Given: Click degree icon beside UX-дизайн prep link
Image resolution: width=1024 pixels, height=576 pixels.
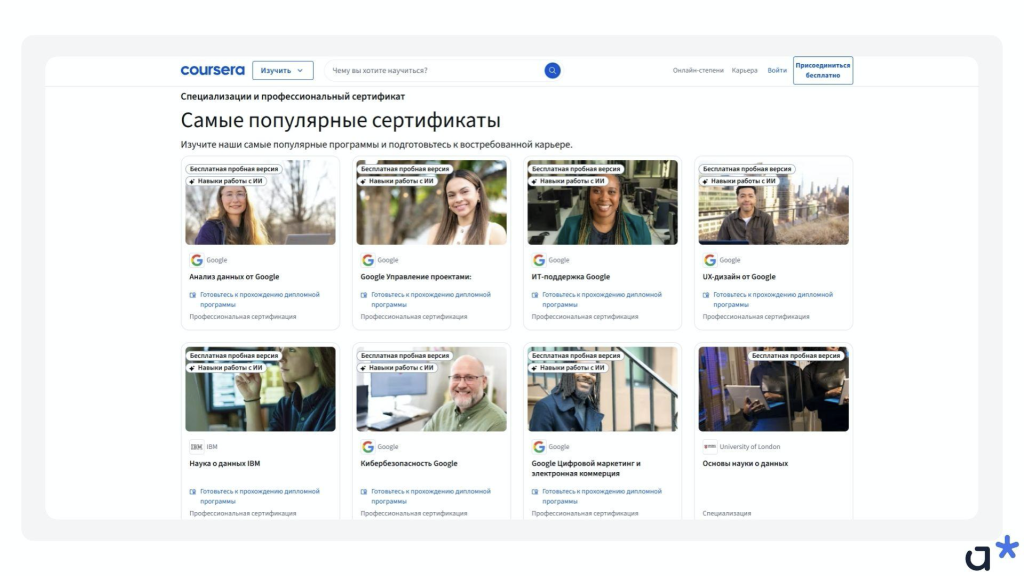Looking at the screenshot, I should point(706,295).
